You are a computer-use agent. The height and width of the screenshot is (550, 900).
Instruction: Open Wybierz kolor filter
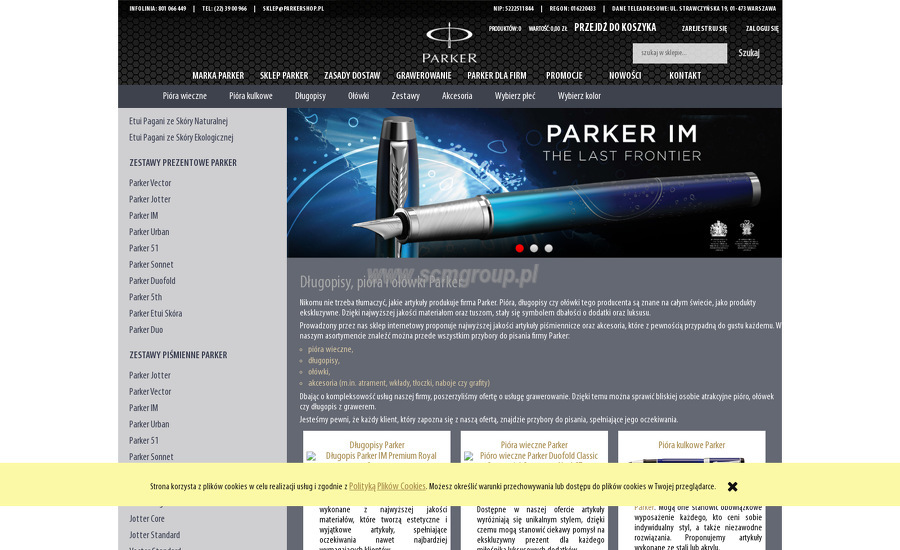[x=579, y=96]
